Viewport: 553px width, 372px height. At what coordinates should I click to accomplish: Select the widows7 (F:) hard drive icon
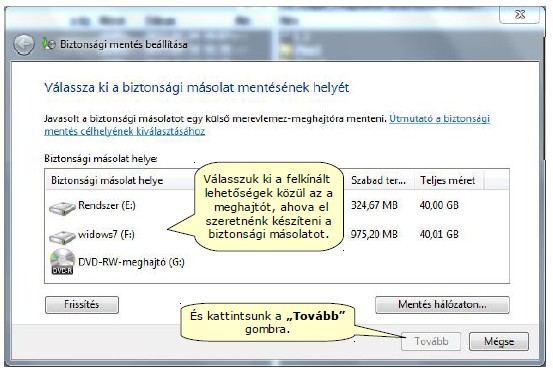62,237
